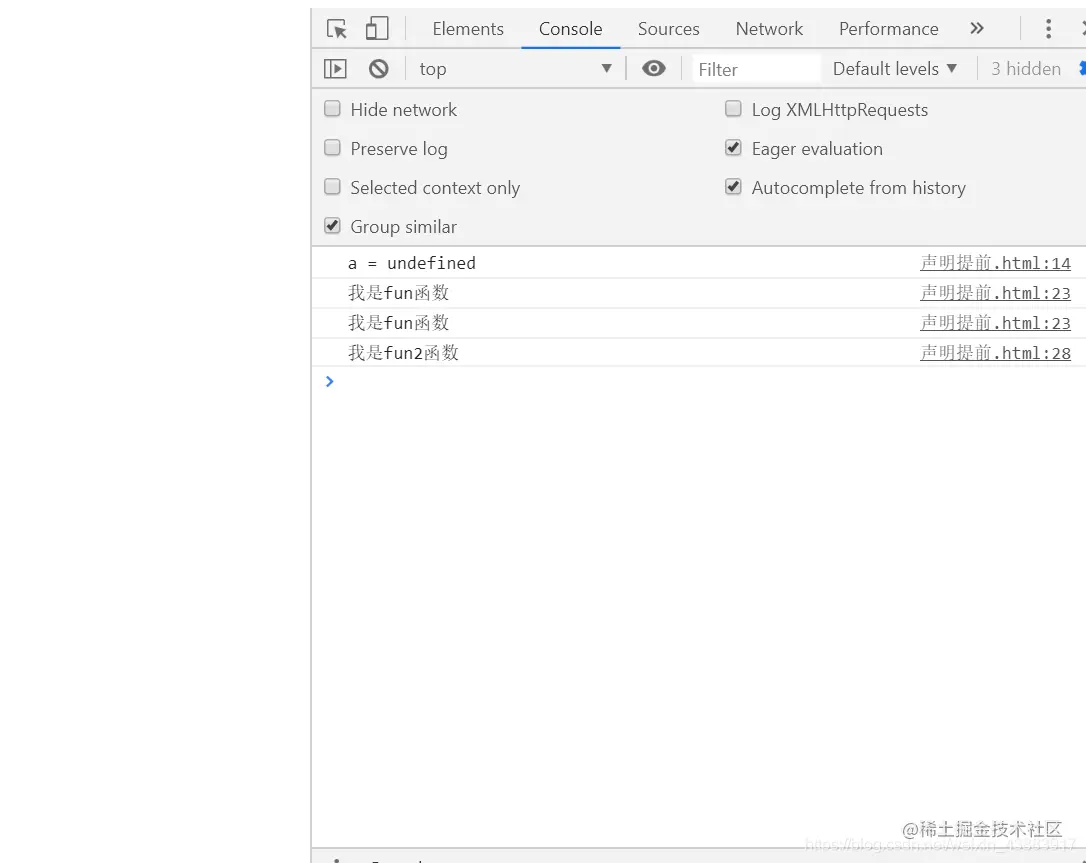The image size is (1086, 863).
Task: Enable the Hide network checkbox
Action: (332, 109)
